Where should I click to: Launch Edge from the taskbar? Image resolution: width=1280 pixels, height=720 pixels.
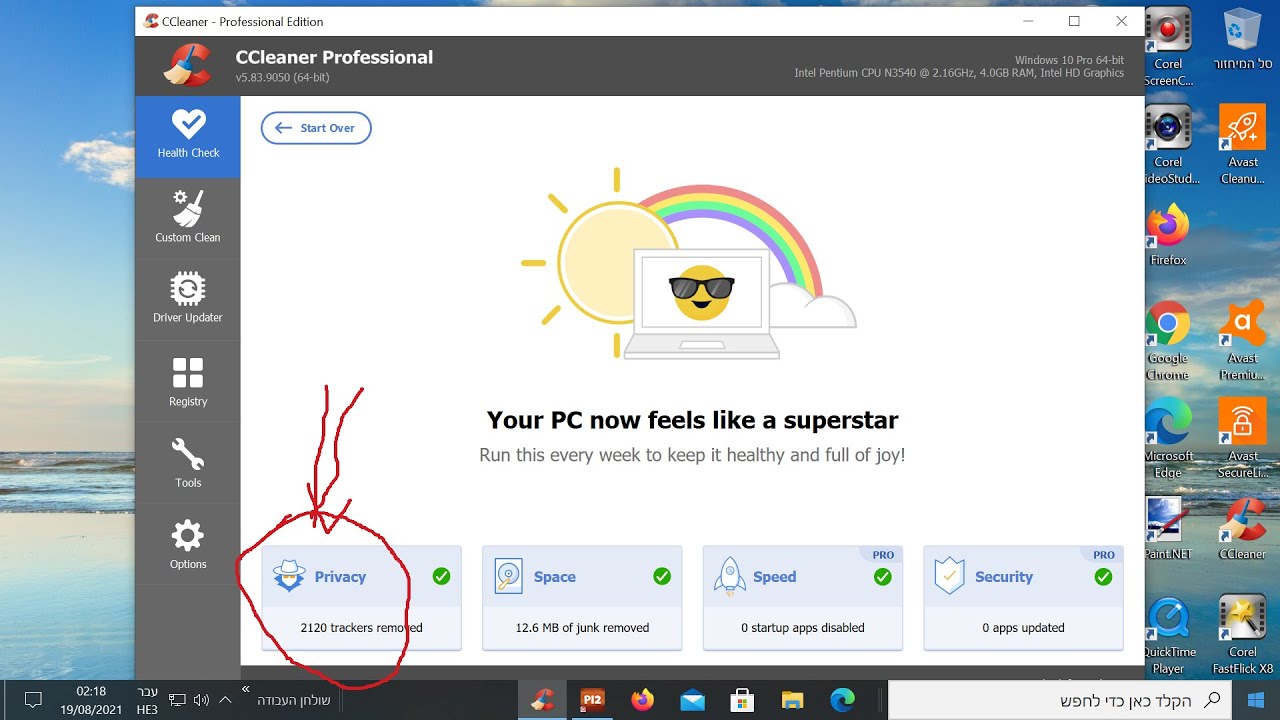pos(842,700)
